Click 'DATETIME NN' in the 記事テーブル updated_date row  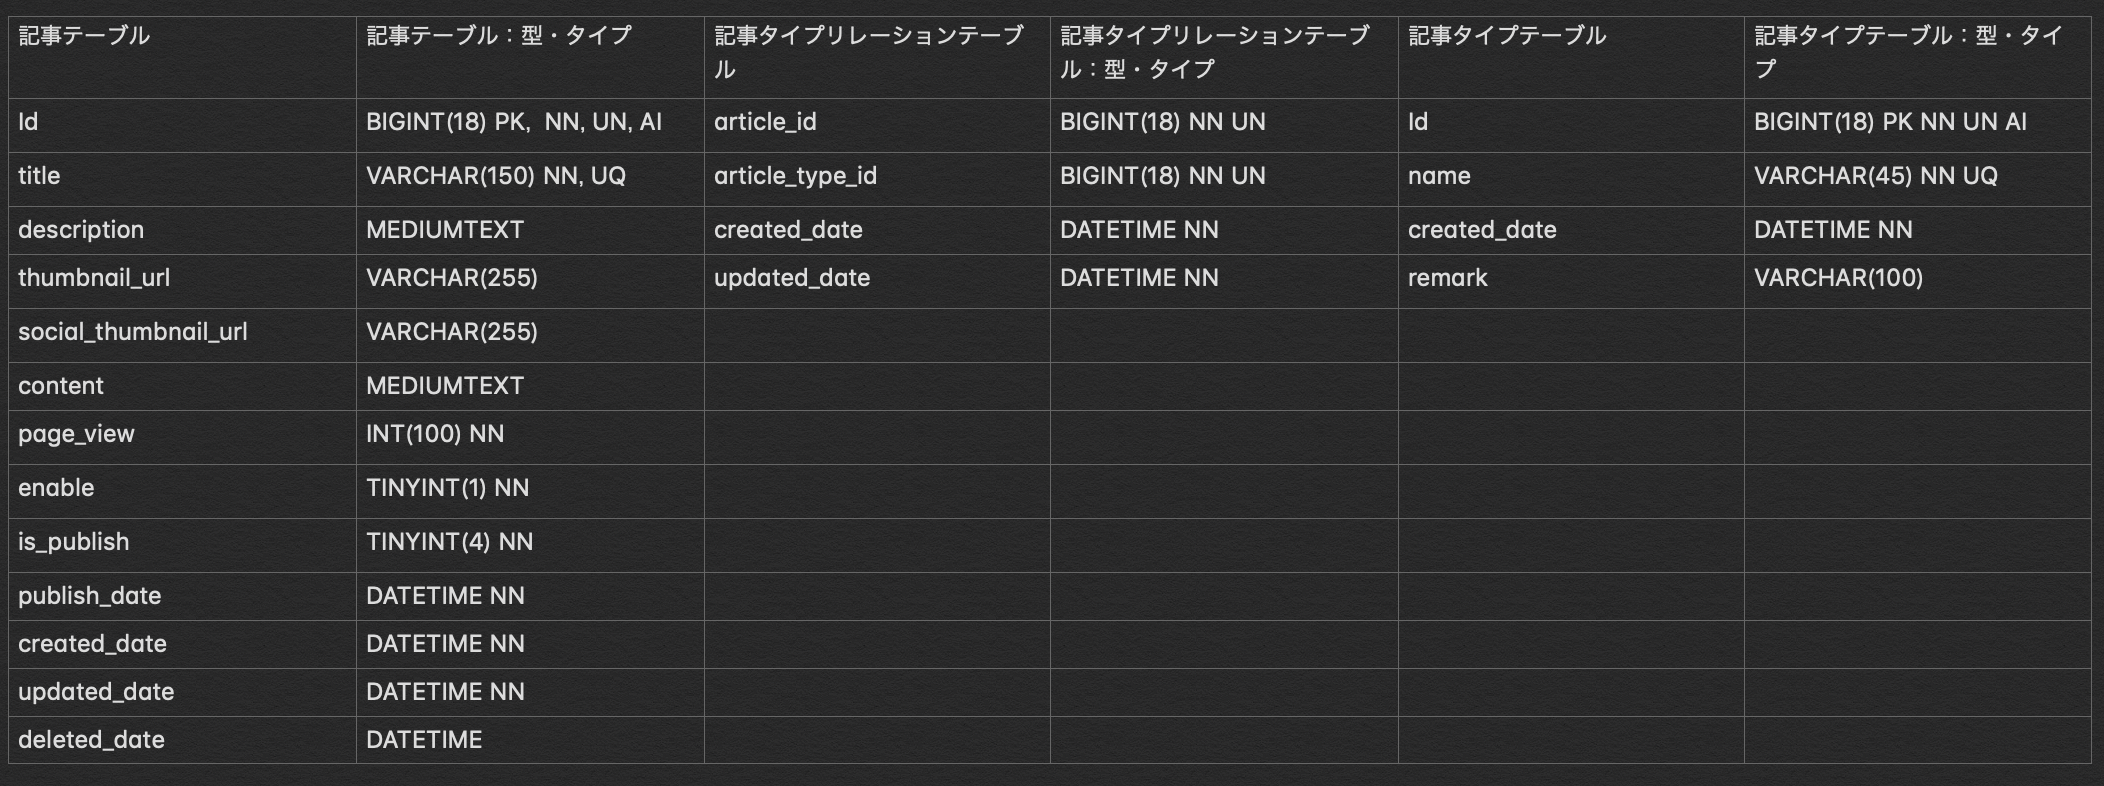(530, 692)
